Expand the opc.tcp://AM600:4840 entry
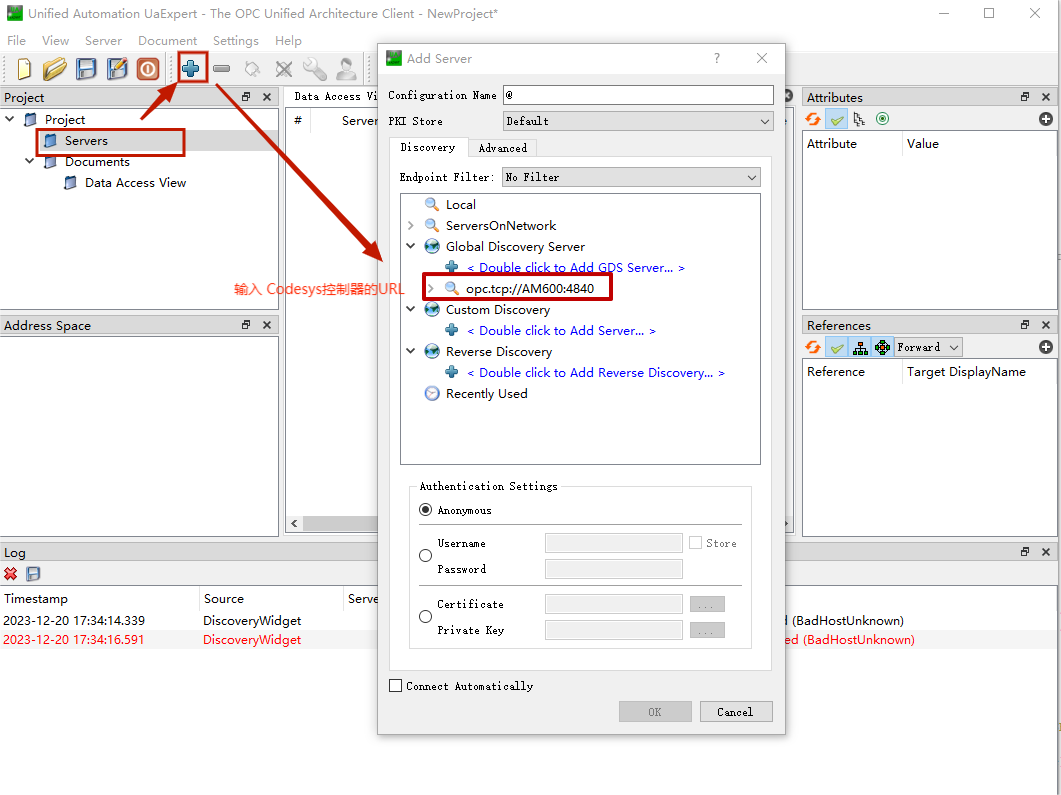The image size is (1061, 795). (x=431, y=288)
